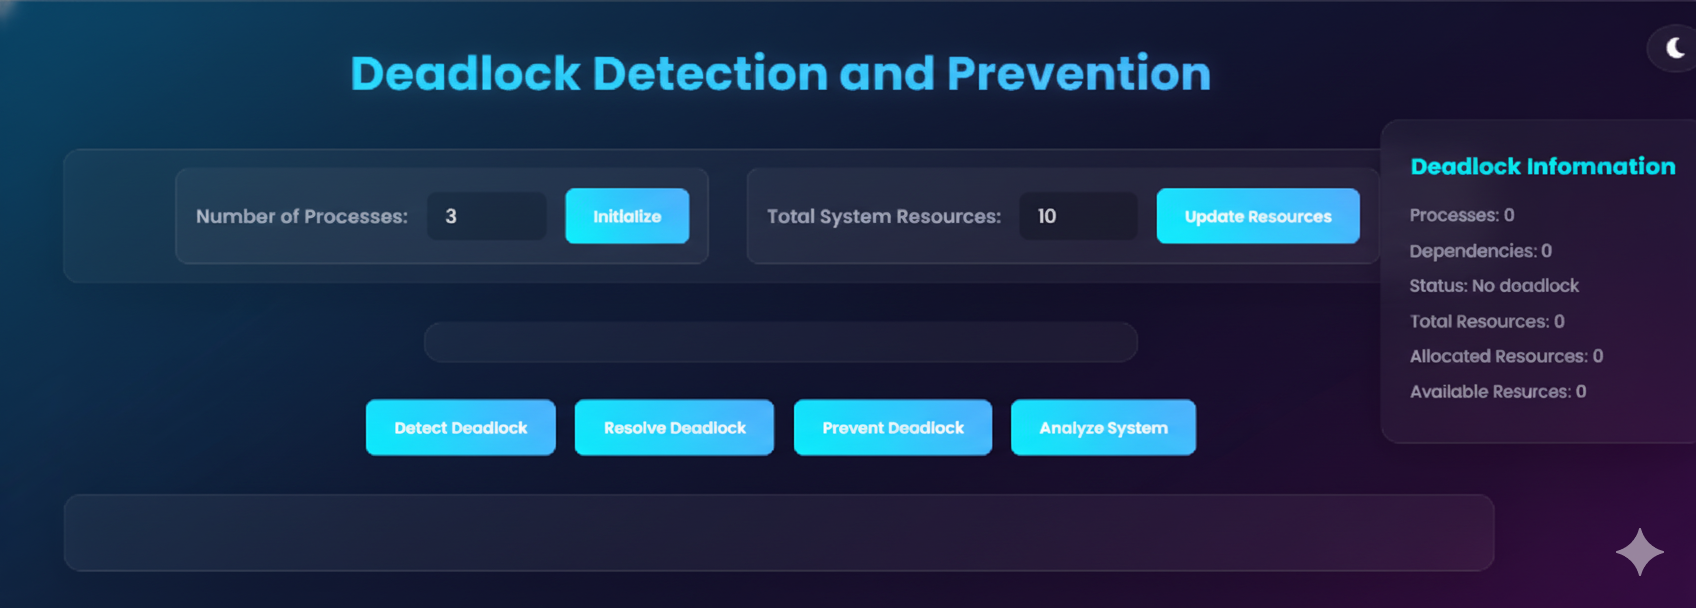Toggle dark mode with the moon icon
The width and height of the screenshot is (1696, 608).
click(x=1675, y=48)
